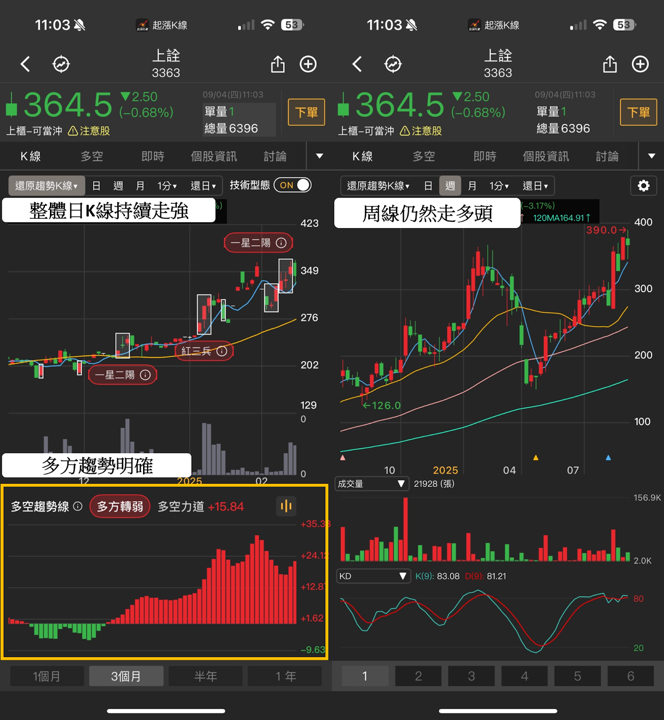Add to watchlist plus icon, right screen

(x=640, y=64)
